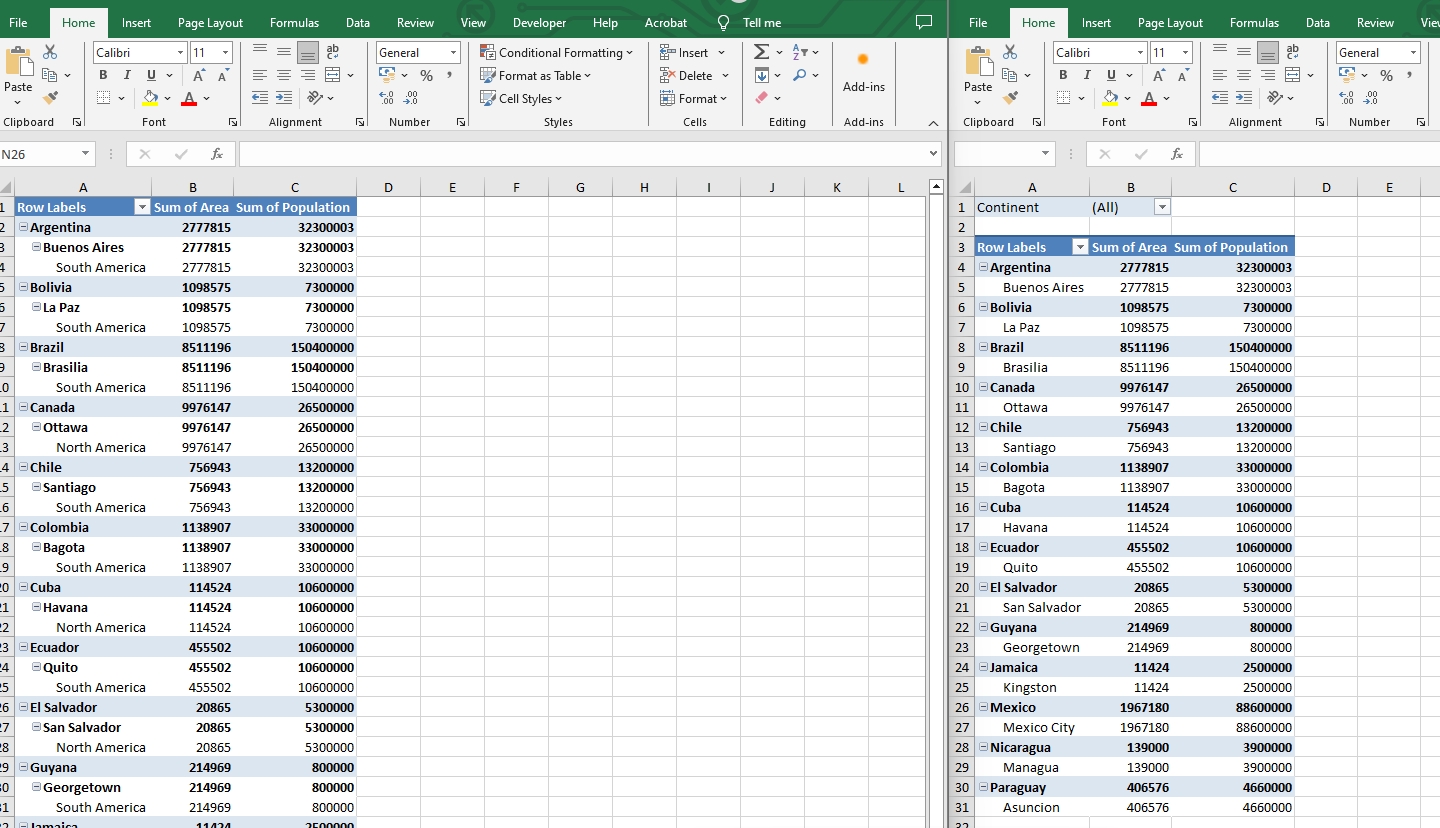
Task: Expand the left window formula bar
Action: click(934, 154)
